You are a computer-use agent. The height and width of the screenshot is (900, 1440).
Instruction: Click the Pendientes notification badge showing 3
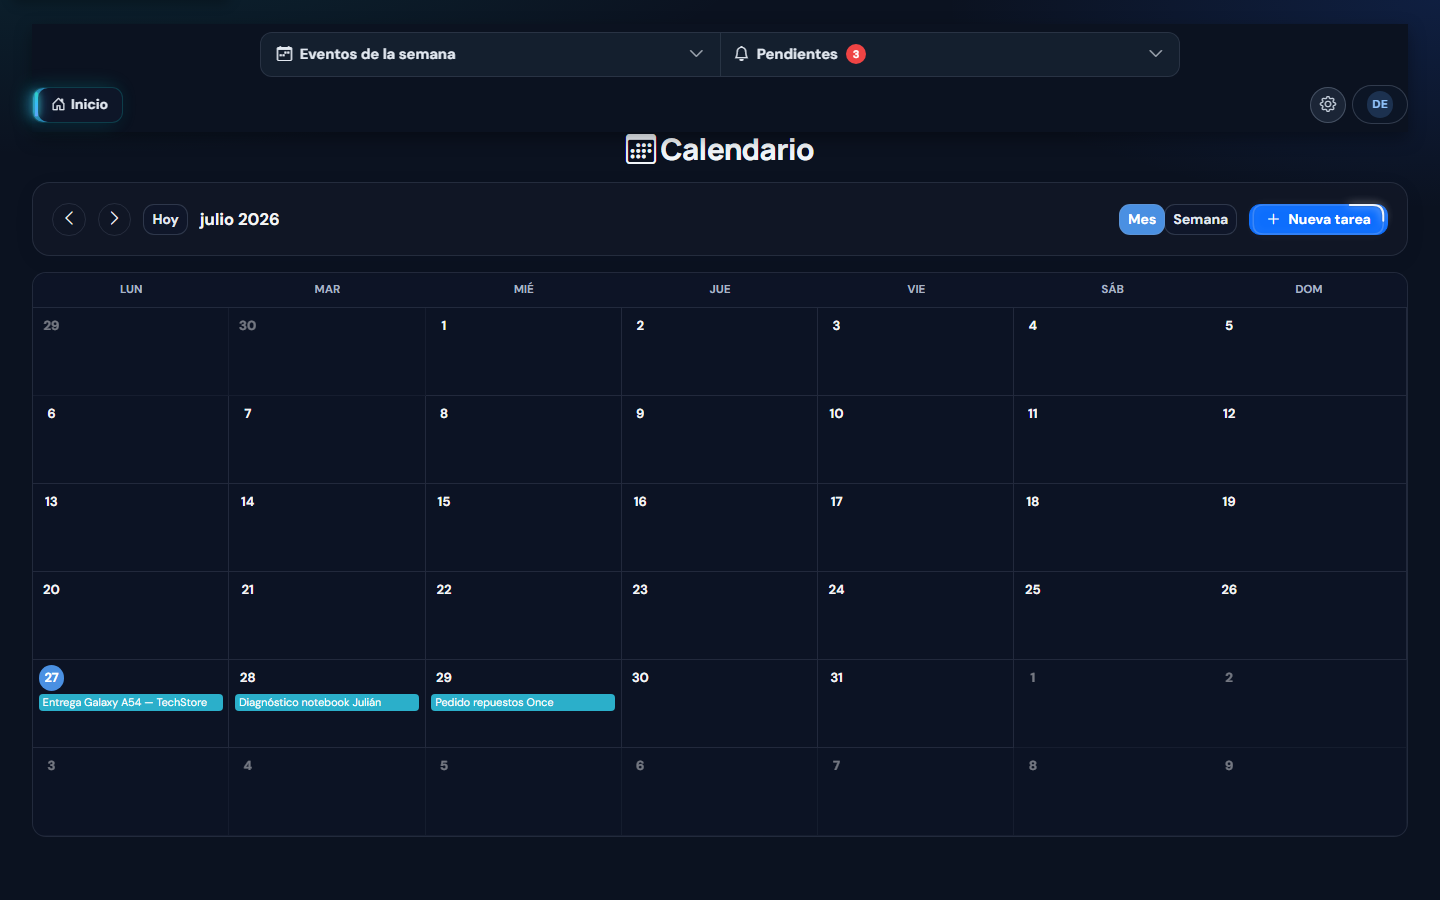(x=856, y=54)
